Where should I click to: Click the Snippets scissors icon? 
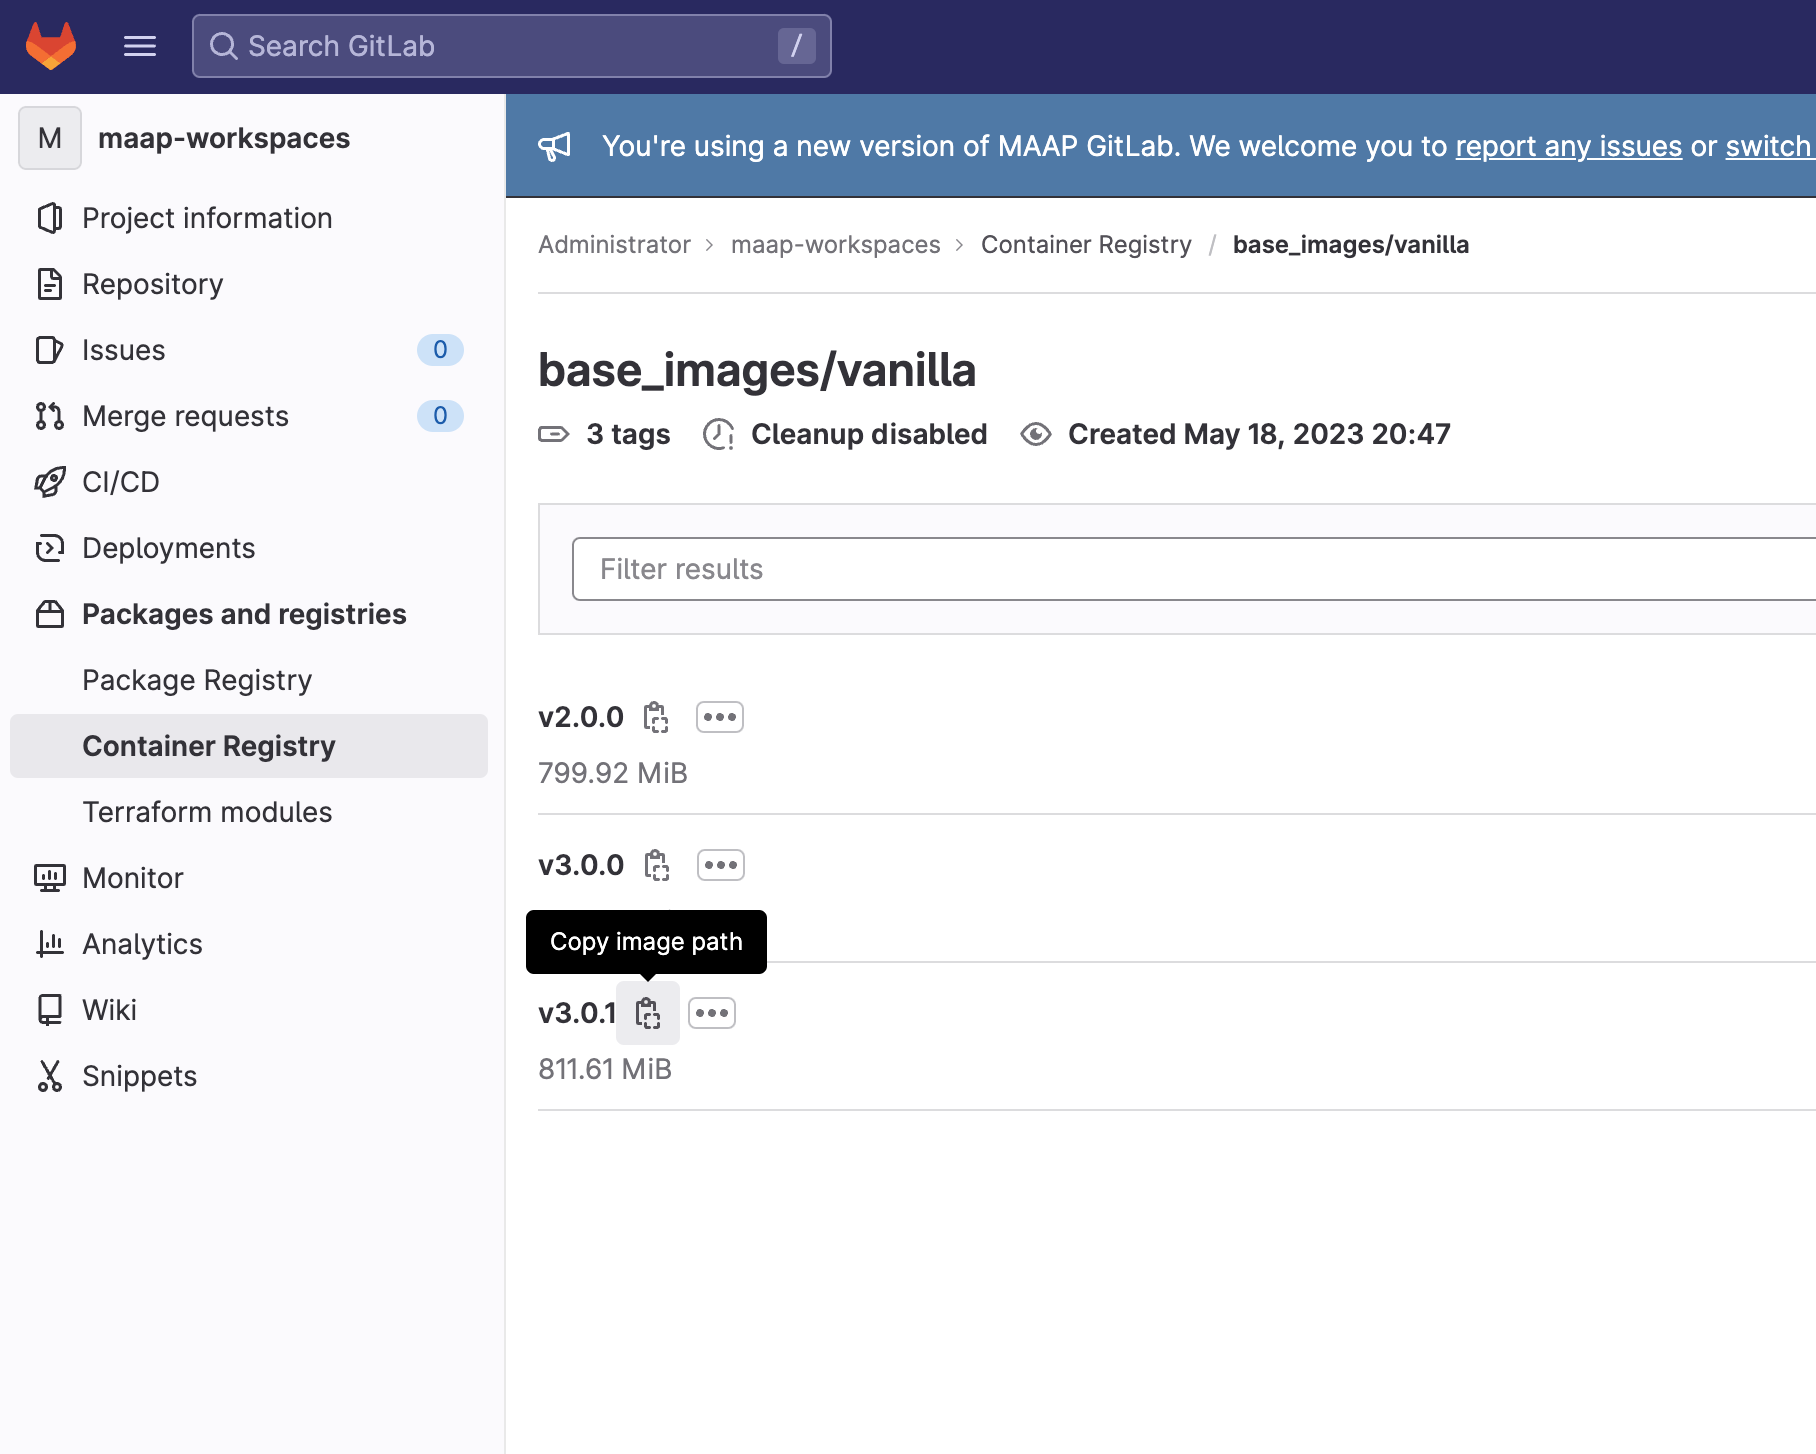tap(49, 1076)
